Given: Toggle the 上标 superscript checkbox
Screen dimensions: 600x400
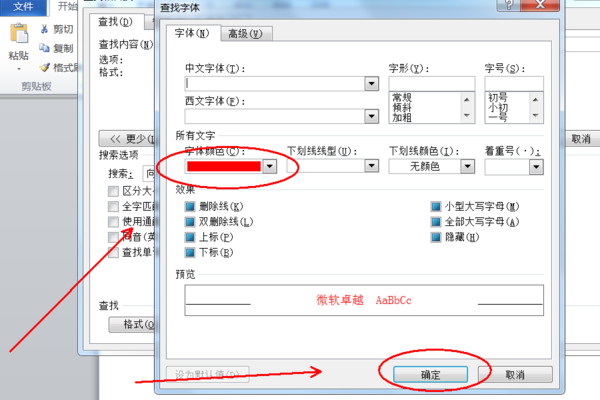Looking at the screenshot, I should [x=190, y=237].
